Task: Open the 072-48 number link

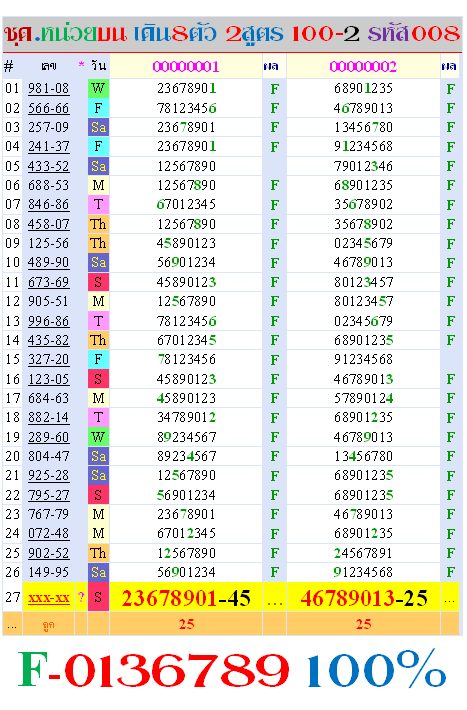Action: pos(48,533)
